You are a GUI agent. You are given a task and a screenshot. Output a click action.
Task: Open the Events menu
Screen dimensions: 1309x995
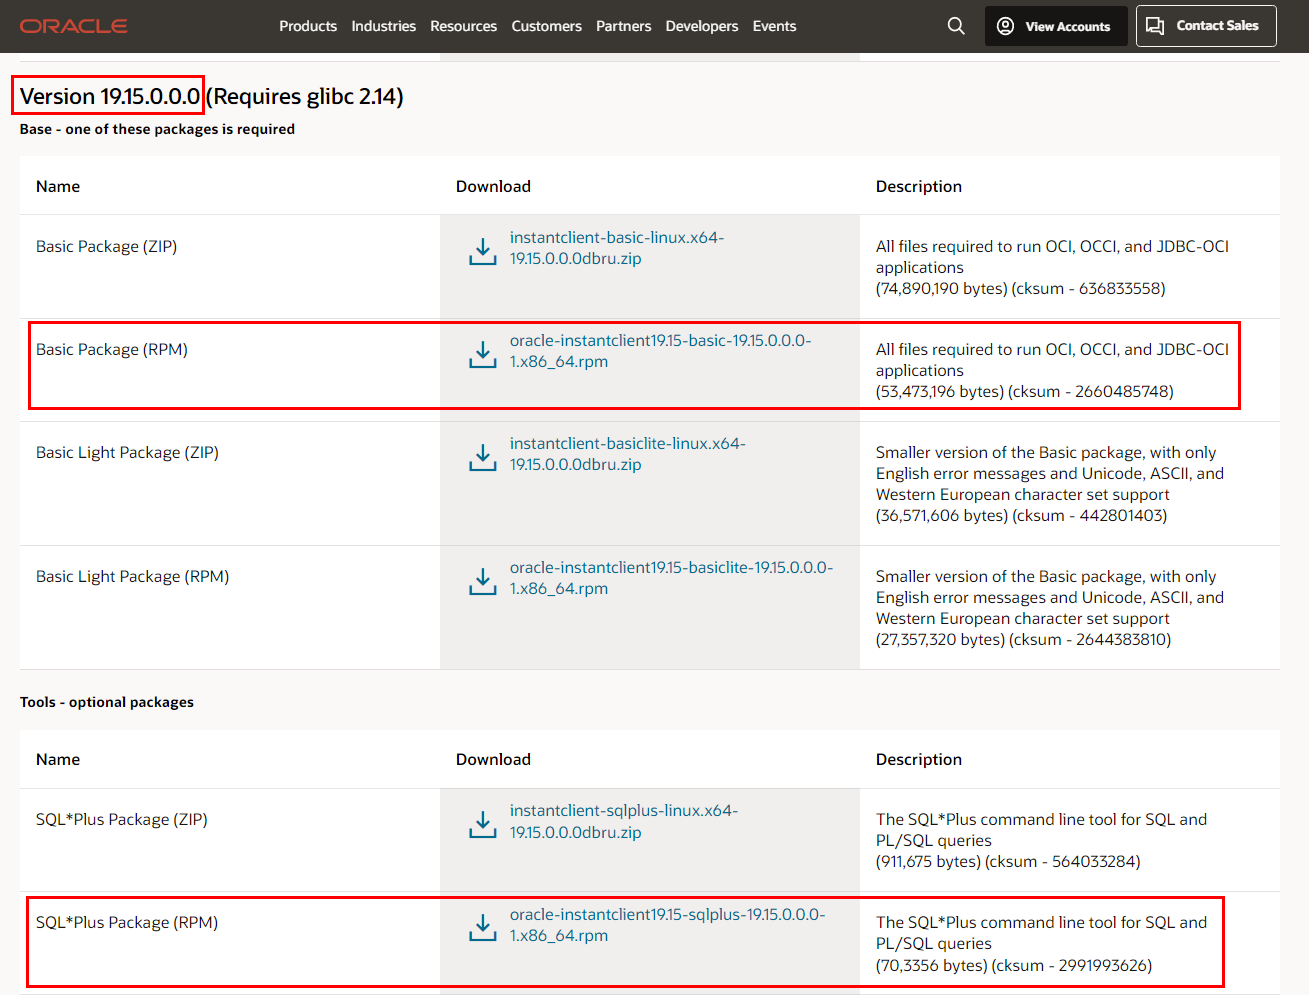click(x=774, y=26)
